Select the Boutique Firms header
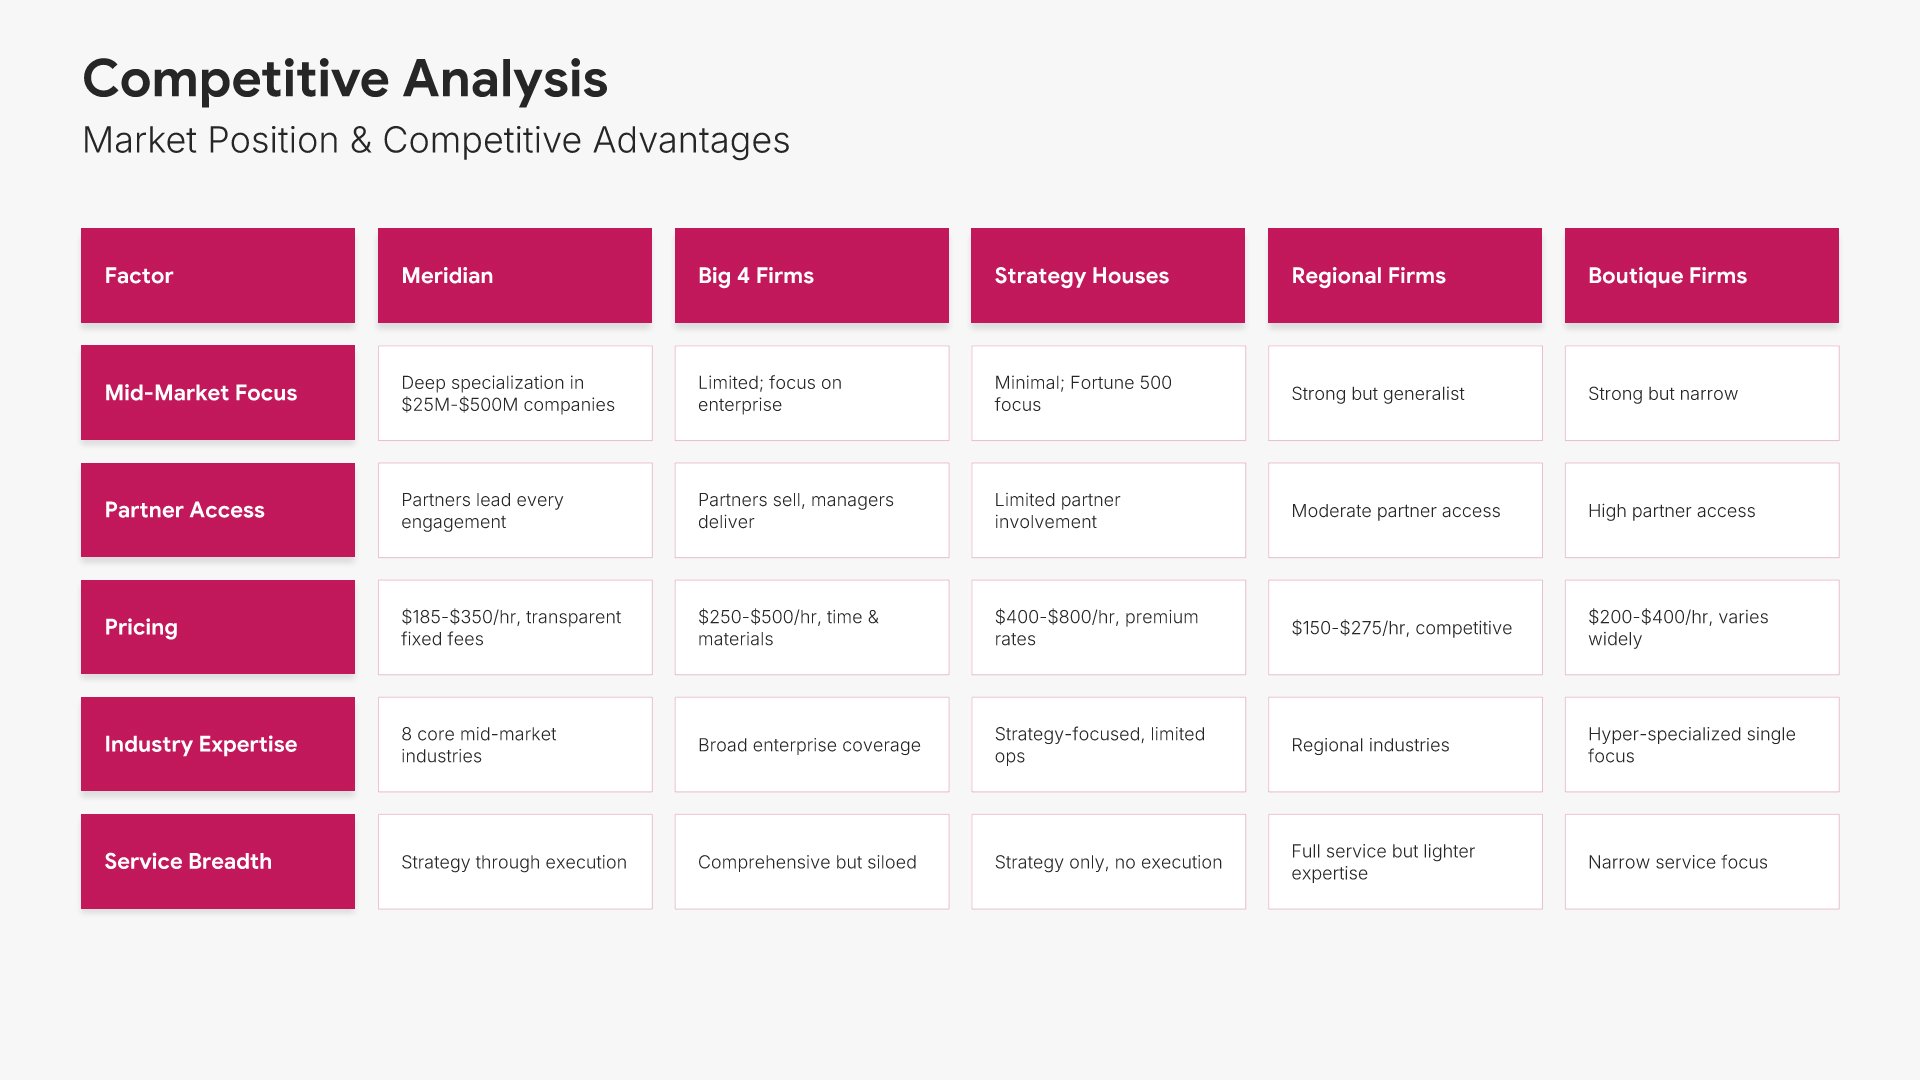Image resolution: width=1920 pixels, height=1080 pixels. tap(1701, 275)
